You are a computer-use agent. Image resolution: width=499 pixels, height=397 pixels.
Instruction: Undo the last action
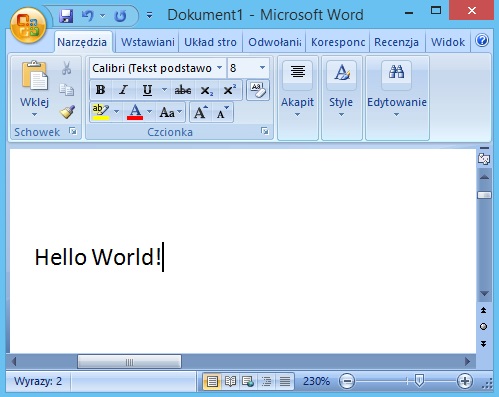click(x=88, y=16)
